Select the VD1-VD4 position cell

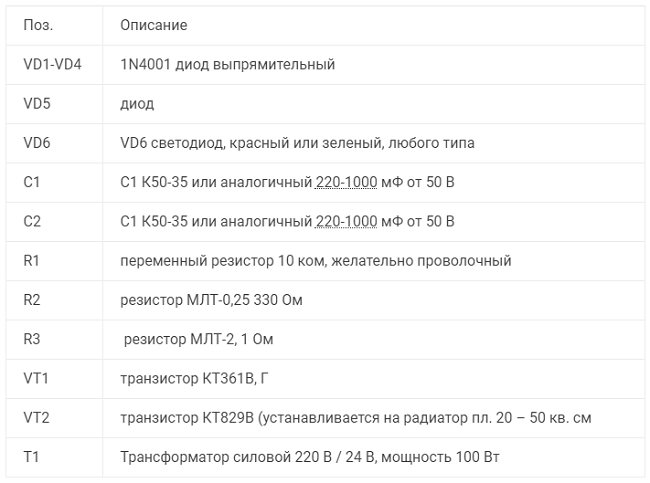tap(52, 64)
